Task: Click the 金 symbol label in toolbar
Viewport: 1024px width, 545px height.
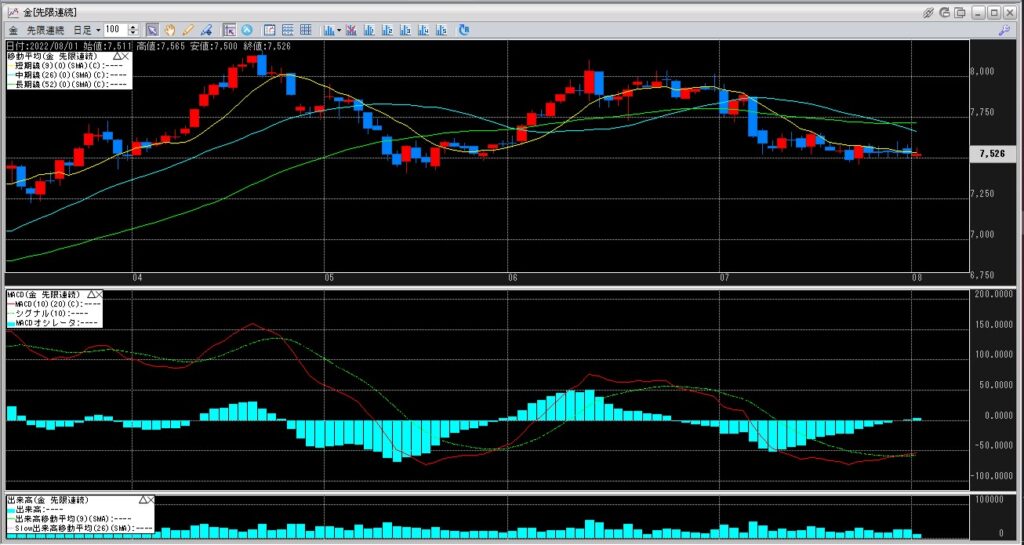Action: 13,30
